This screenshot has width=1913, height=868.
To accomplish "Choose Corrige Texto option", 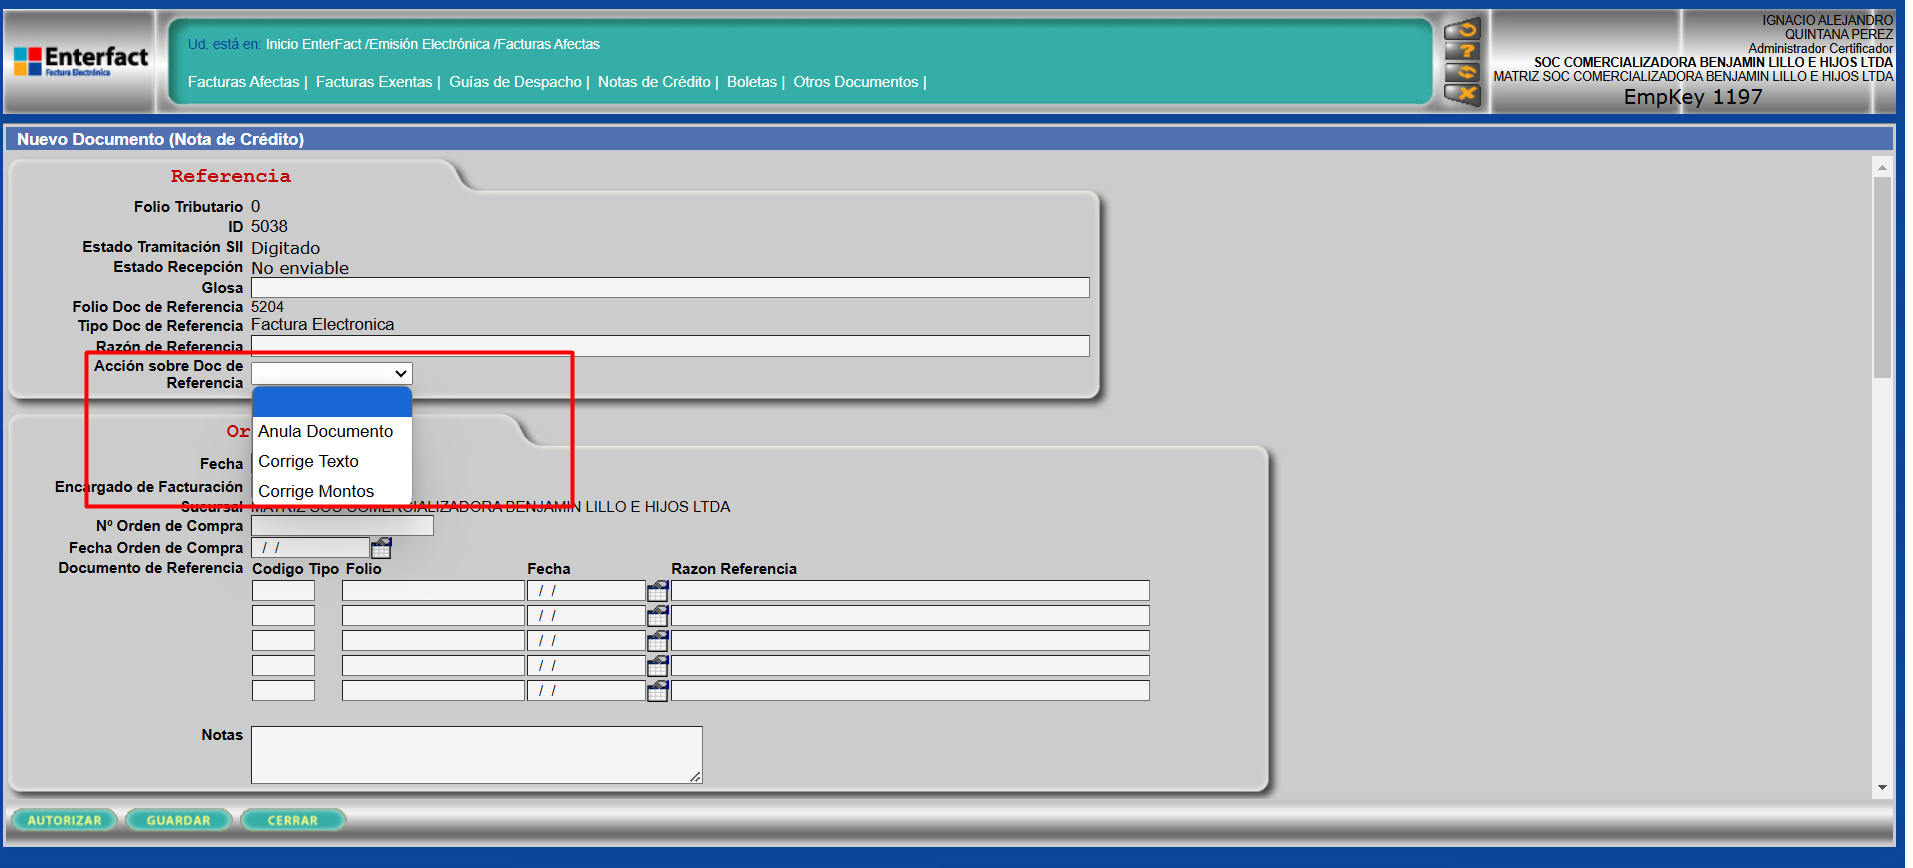I will [x=309, y=462].
